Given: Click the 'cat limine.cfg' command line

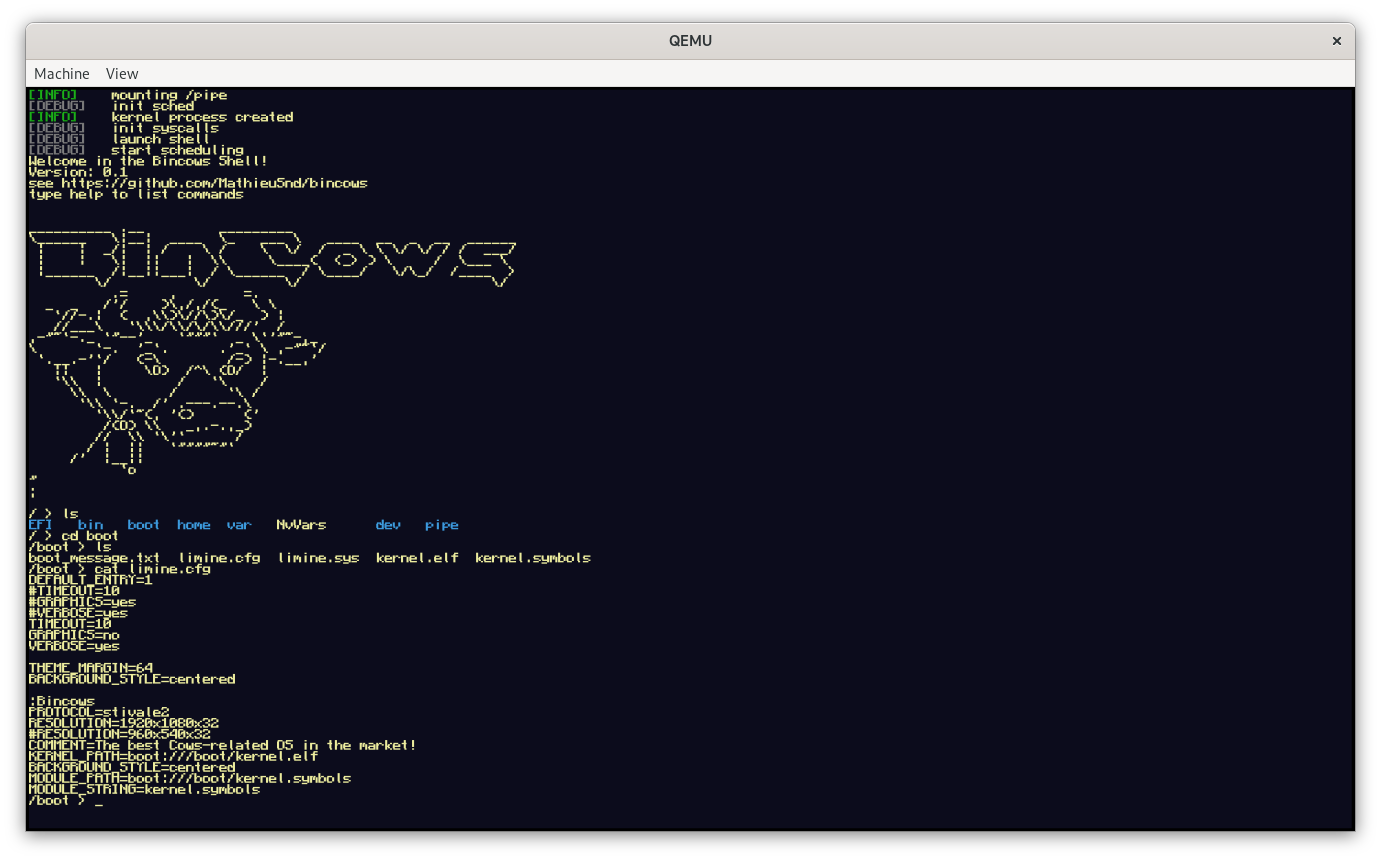Looking at the screenshot, I should tap(120, 569).
